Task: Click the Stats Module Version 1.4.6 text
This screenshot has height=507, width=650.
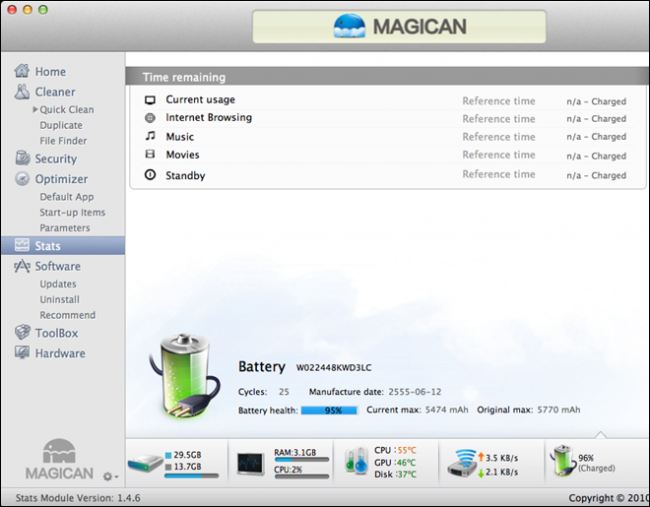Action: click(78, 498)
